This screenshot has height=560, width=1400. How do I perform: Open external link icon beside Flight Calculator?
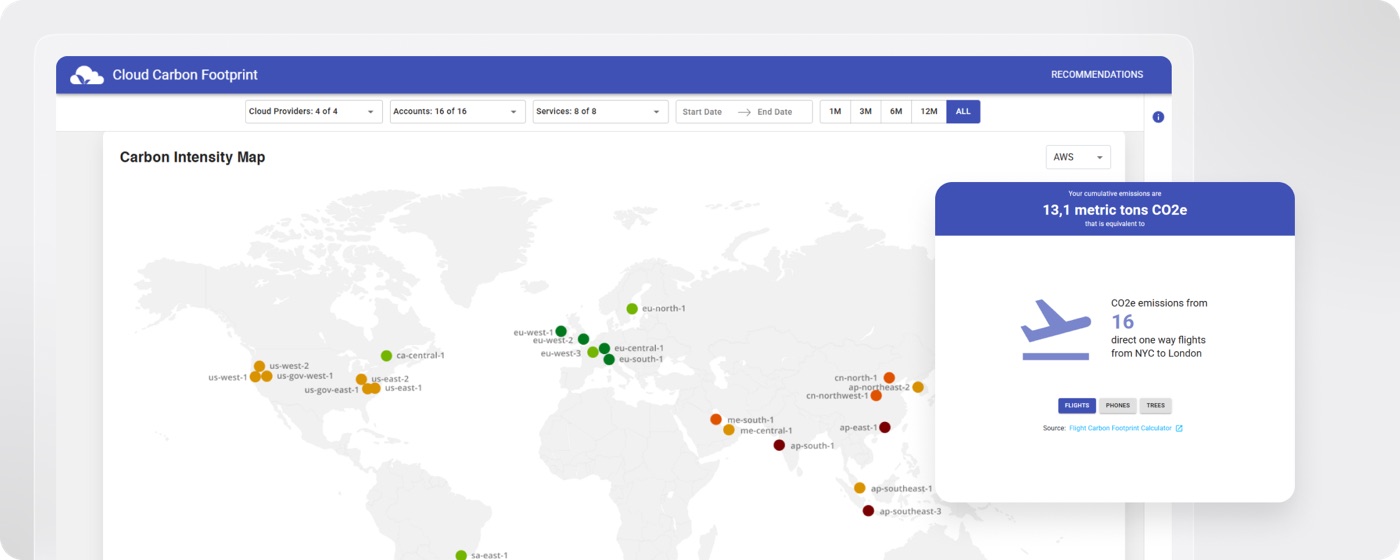(1179, 428)
